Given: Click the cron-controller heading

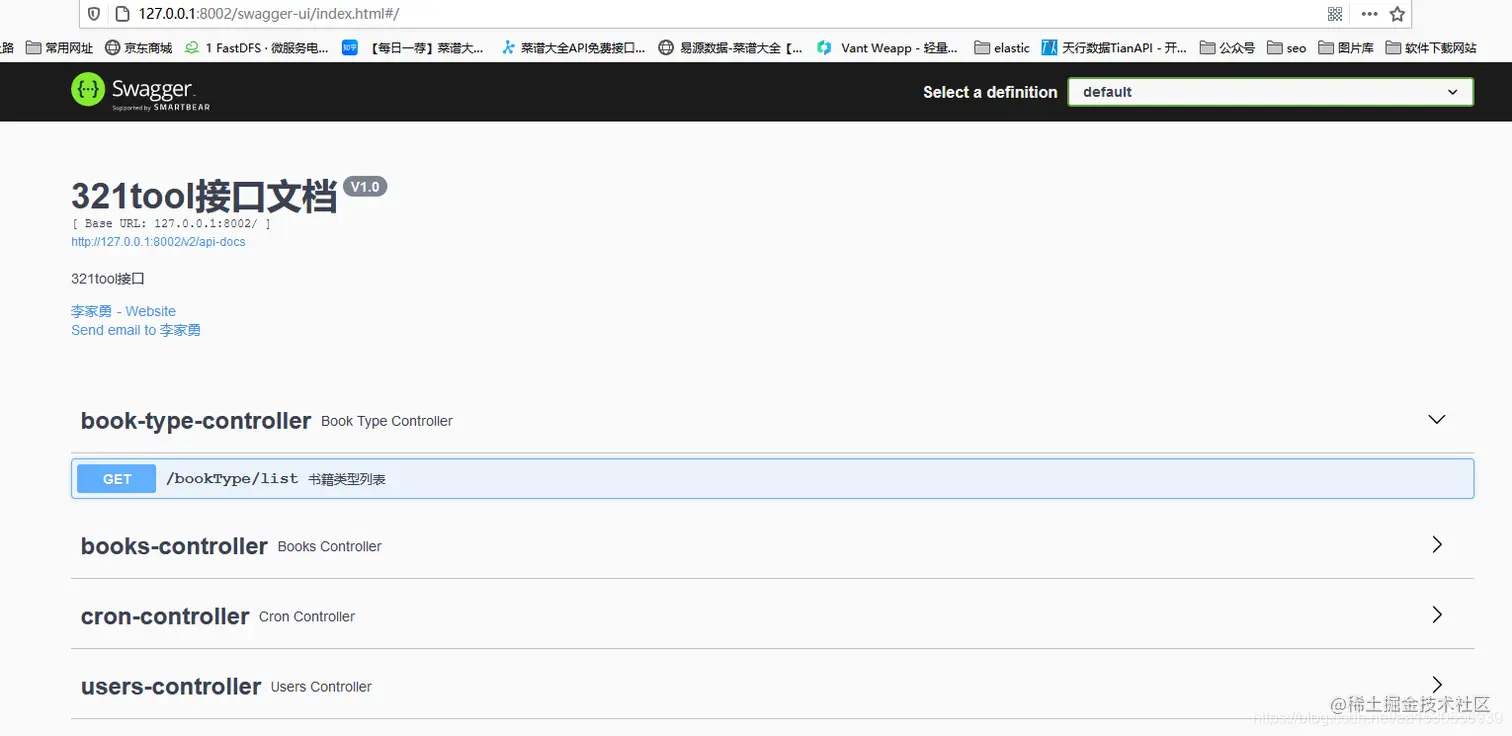Looking at the screenshot, I should pyautogui.click(x=165, y=616).
